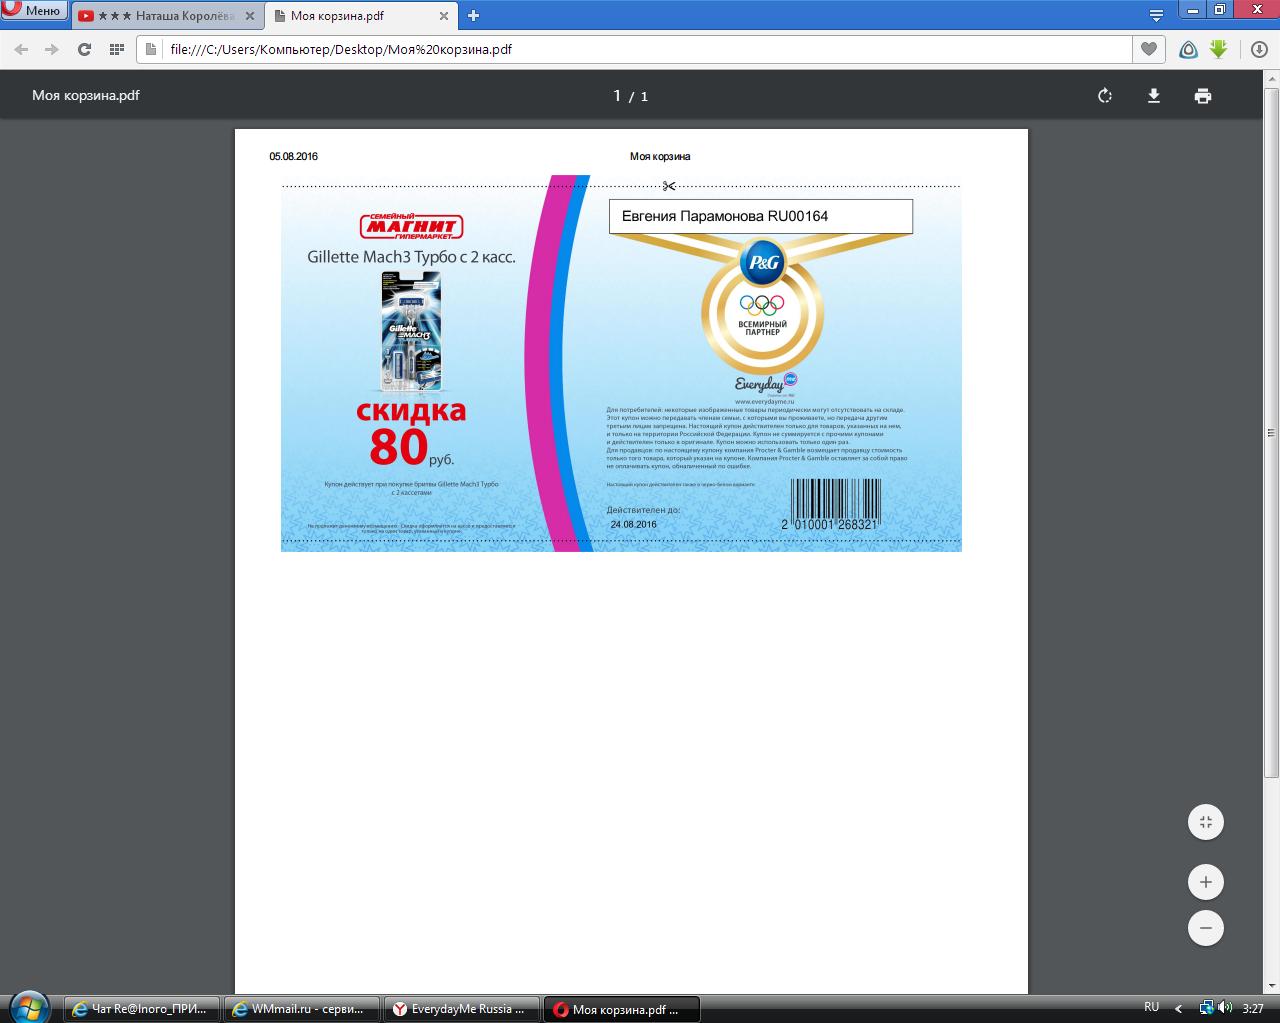This screenshot has height=1023, width=1280.
Task: Select Моя корзина.pdf taskbar button
Action: click(x=621, y=1009)
